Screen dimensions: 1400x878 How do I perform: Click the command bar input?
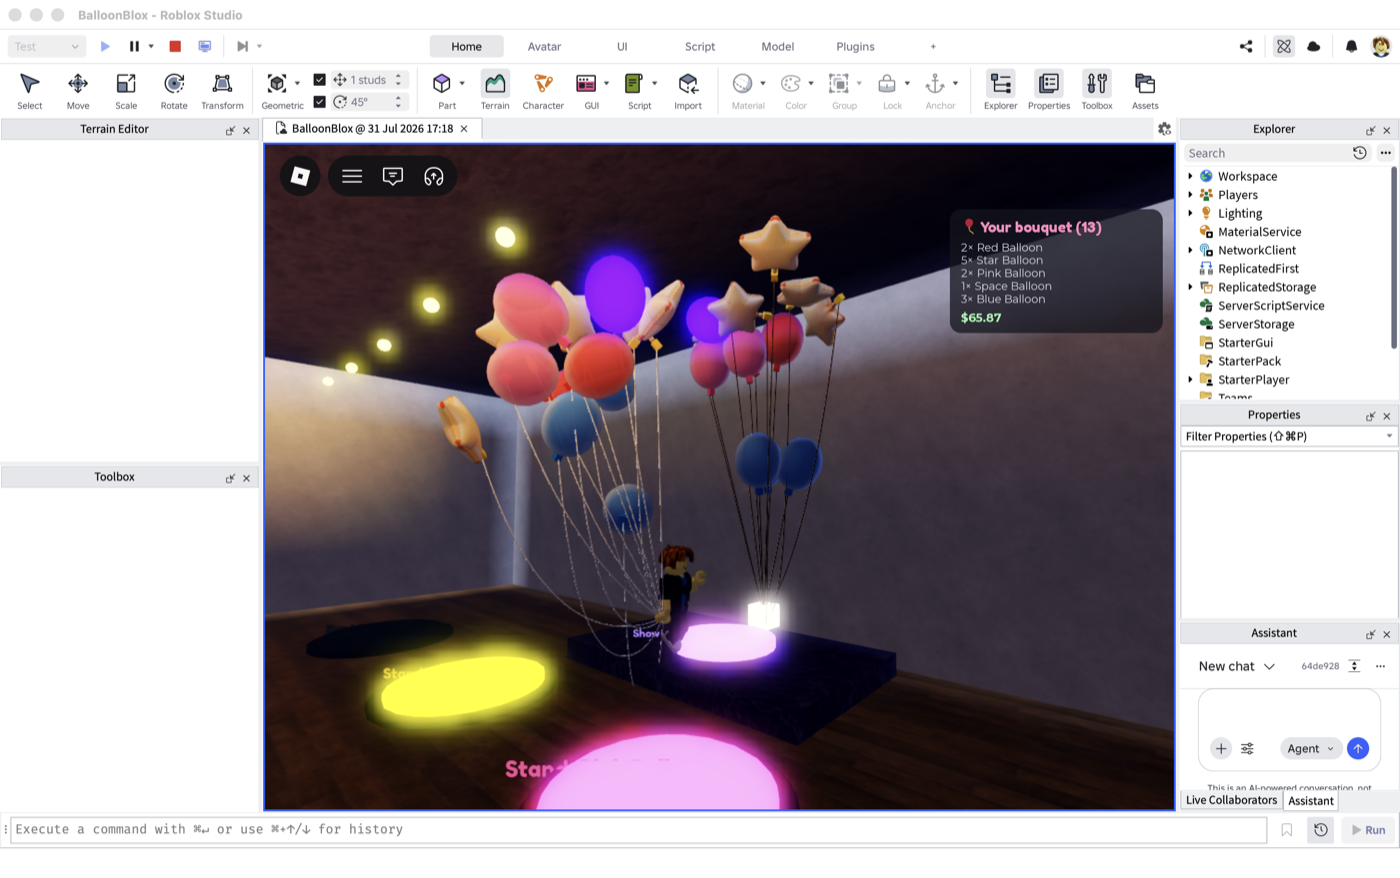click(638, 830)
